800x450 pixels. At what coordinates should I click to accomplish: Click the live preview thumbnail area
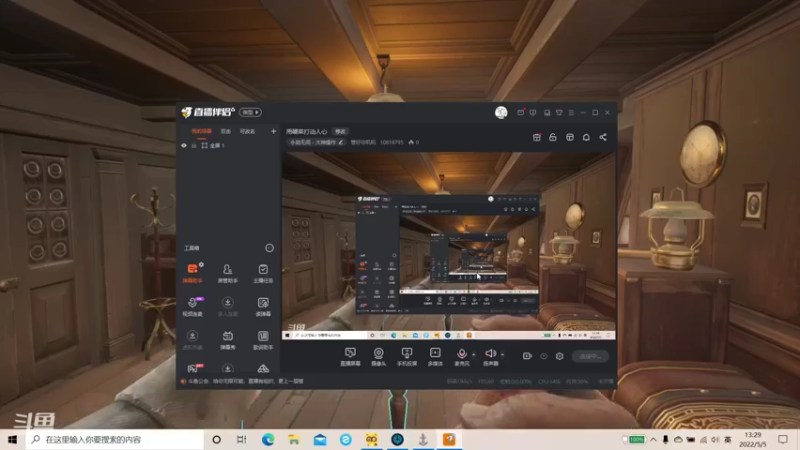[448, 246]
